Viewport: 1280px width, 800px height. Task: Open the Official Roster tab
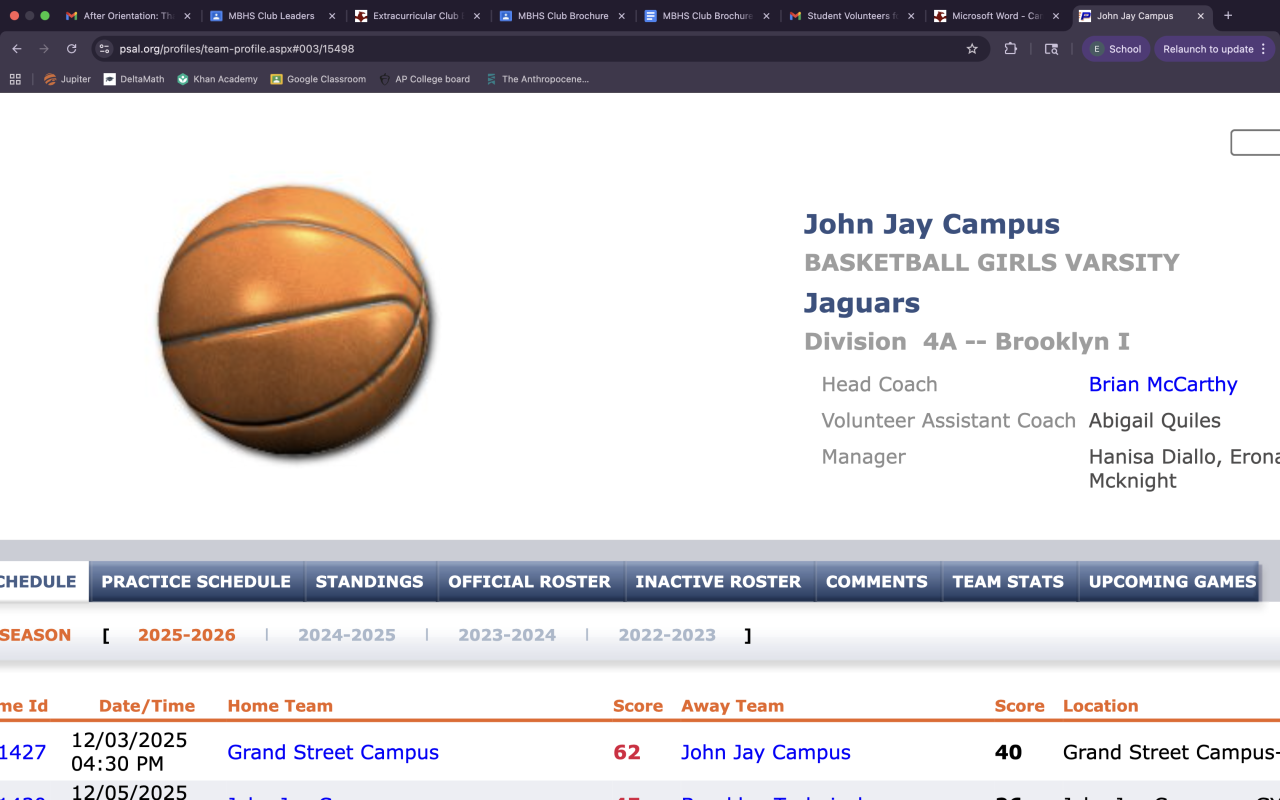(x=529, y=581)
